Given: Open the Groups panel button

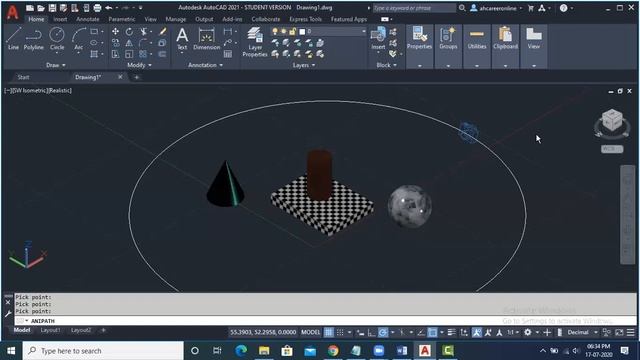Looking at the screenshot, I should pyautogui.click(x=448, y=46).
